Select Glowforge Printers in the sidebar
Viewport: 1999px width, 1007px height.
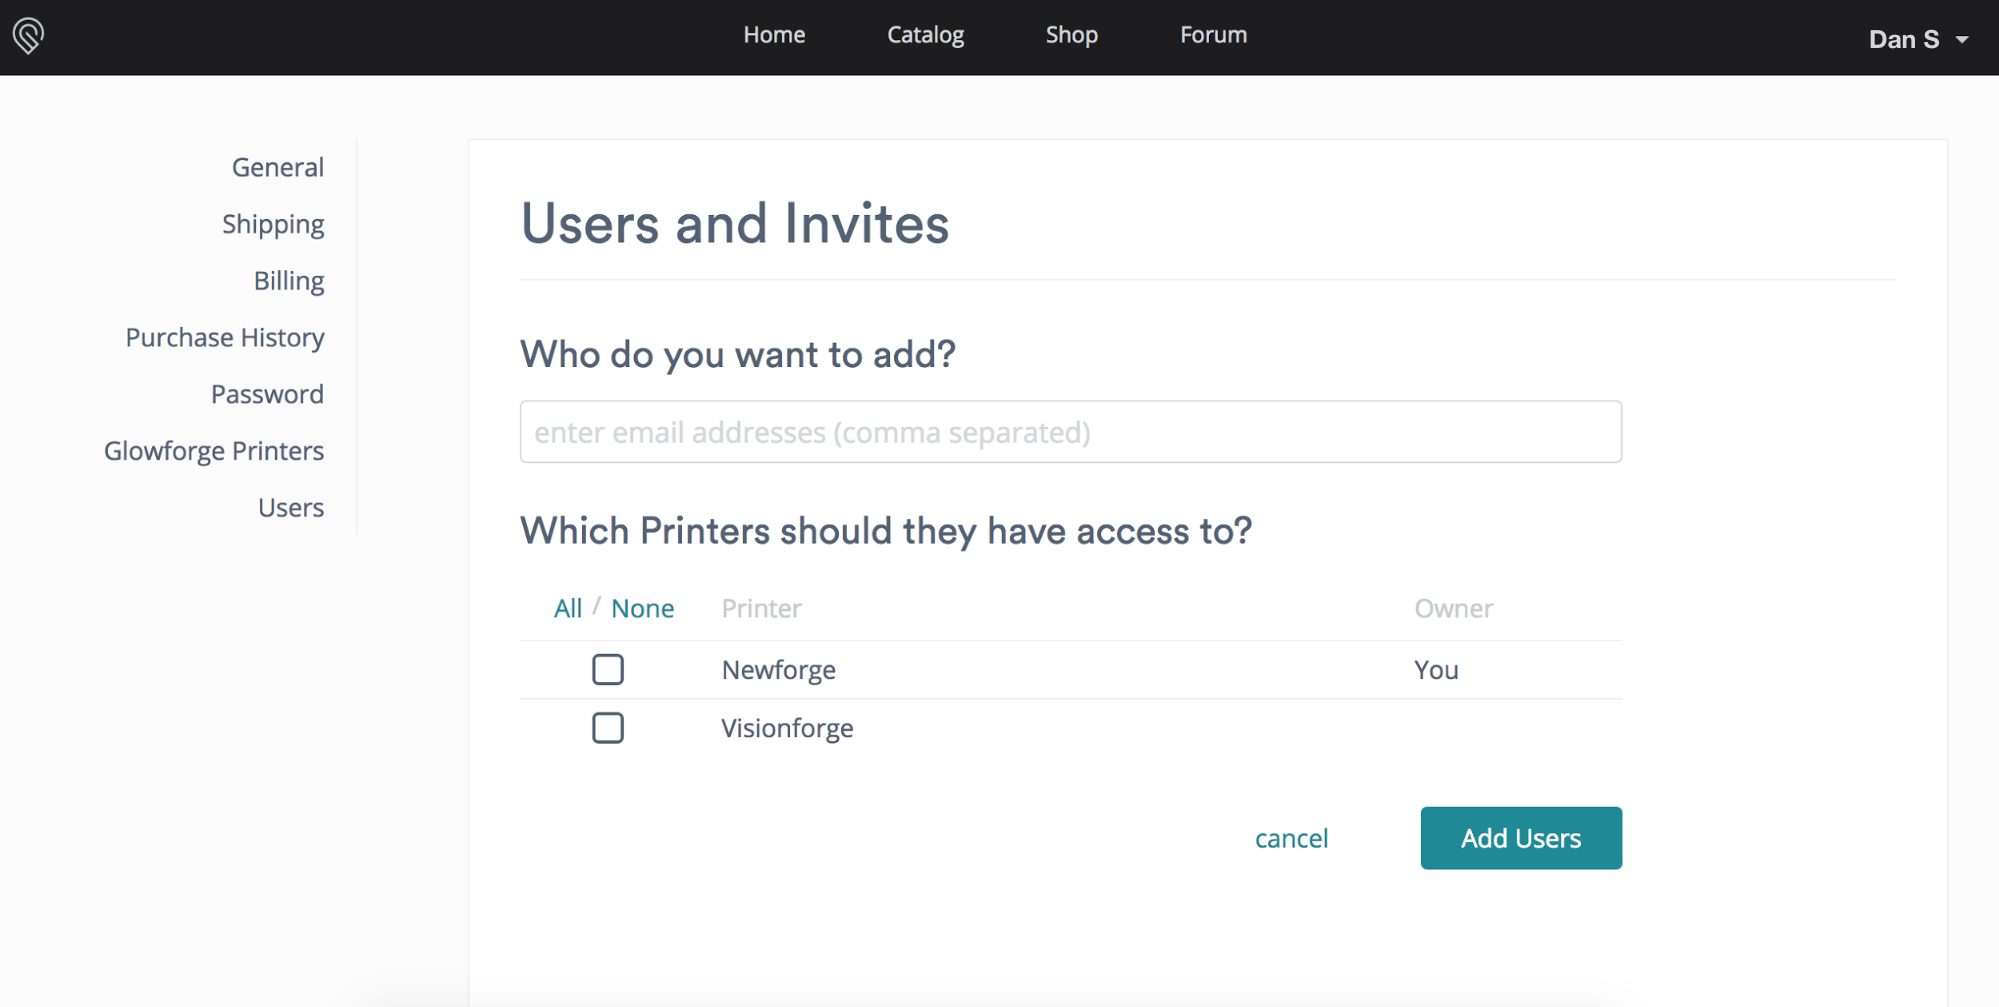213,450
